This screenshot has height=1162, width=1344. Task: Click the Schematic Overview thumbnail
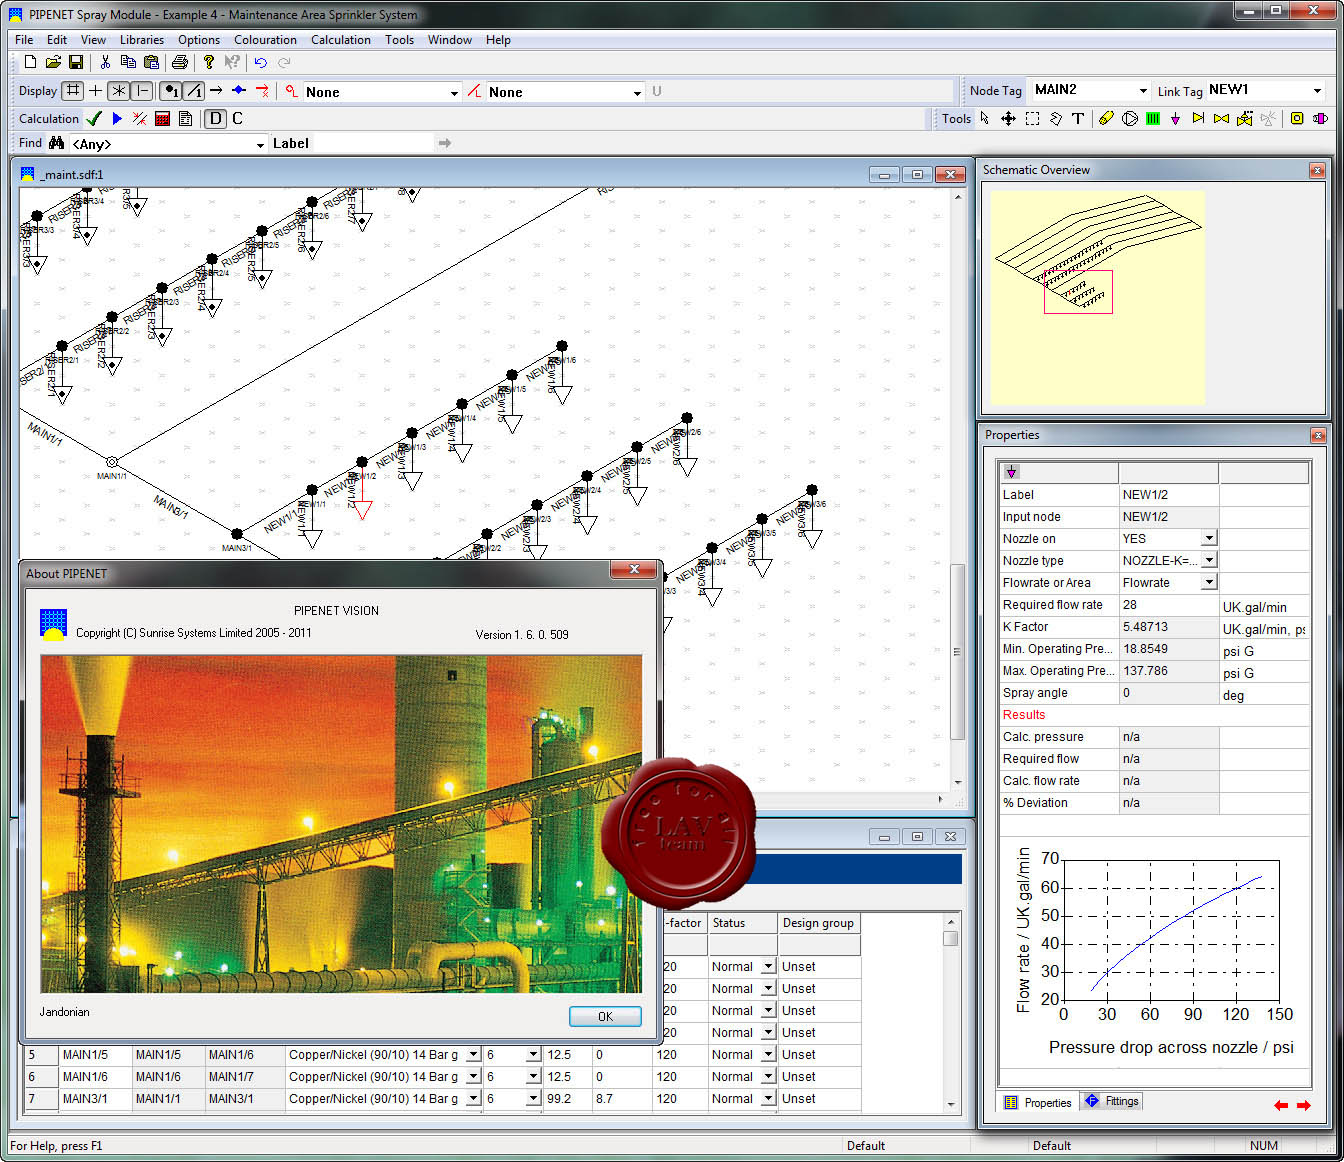point(1098,298)
